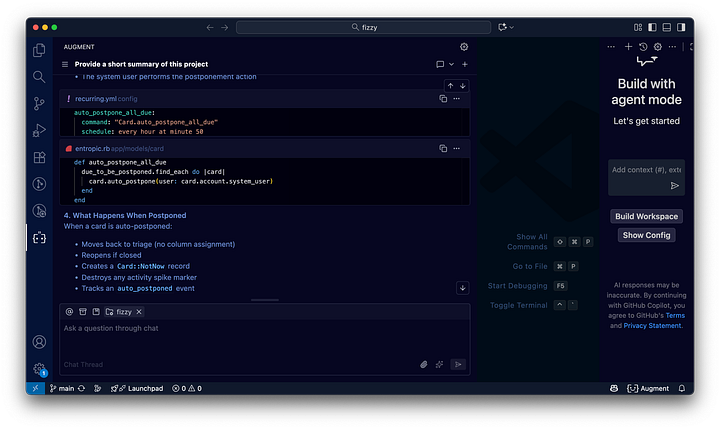Copy the recurring.yml code snippet
720x429 pixels.
point(443,99)
